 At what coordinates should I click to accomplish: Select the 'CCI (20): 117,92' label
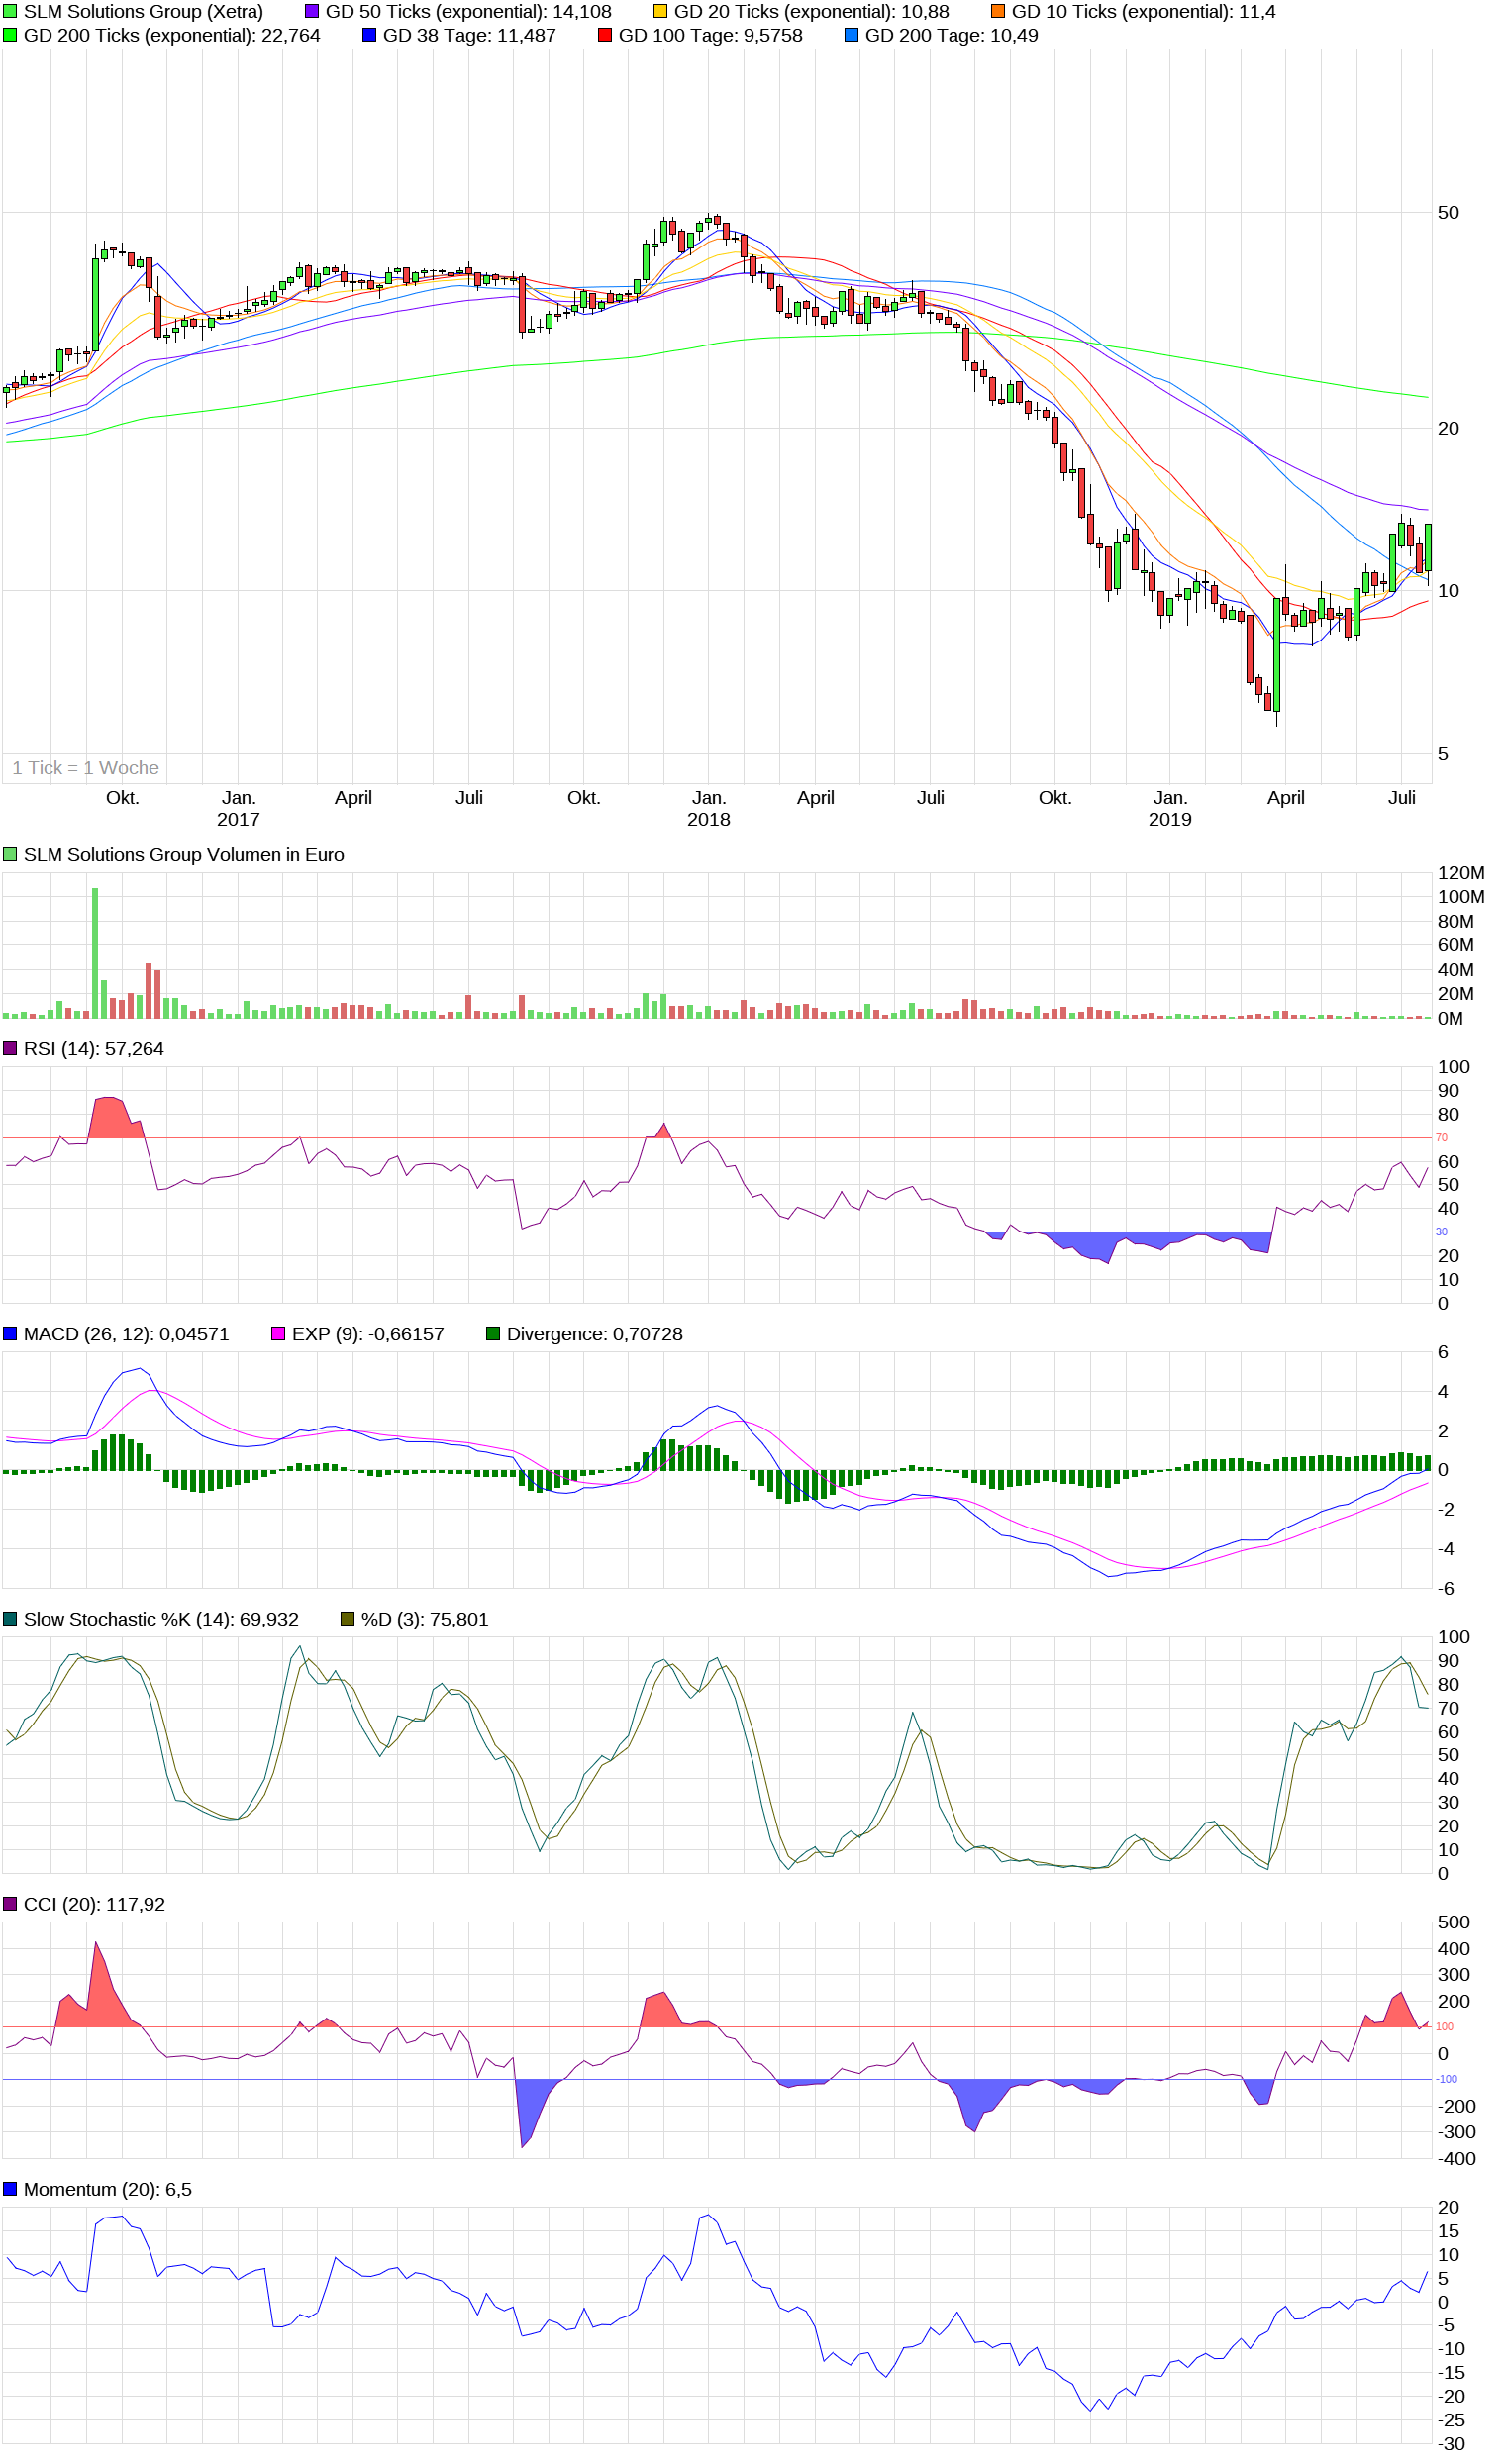pos(94,1904)
